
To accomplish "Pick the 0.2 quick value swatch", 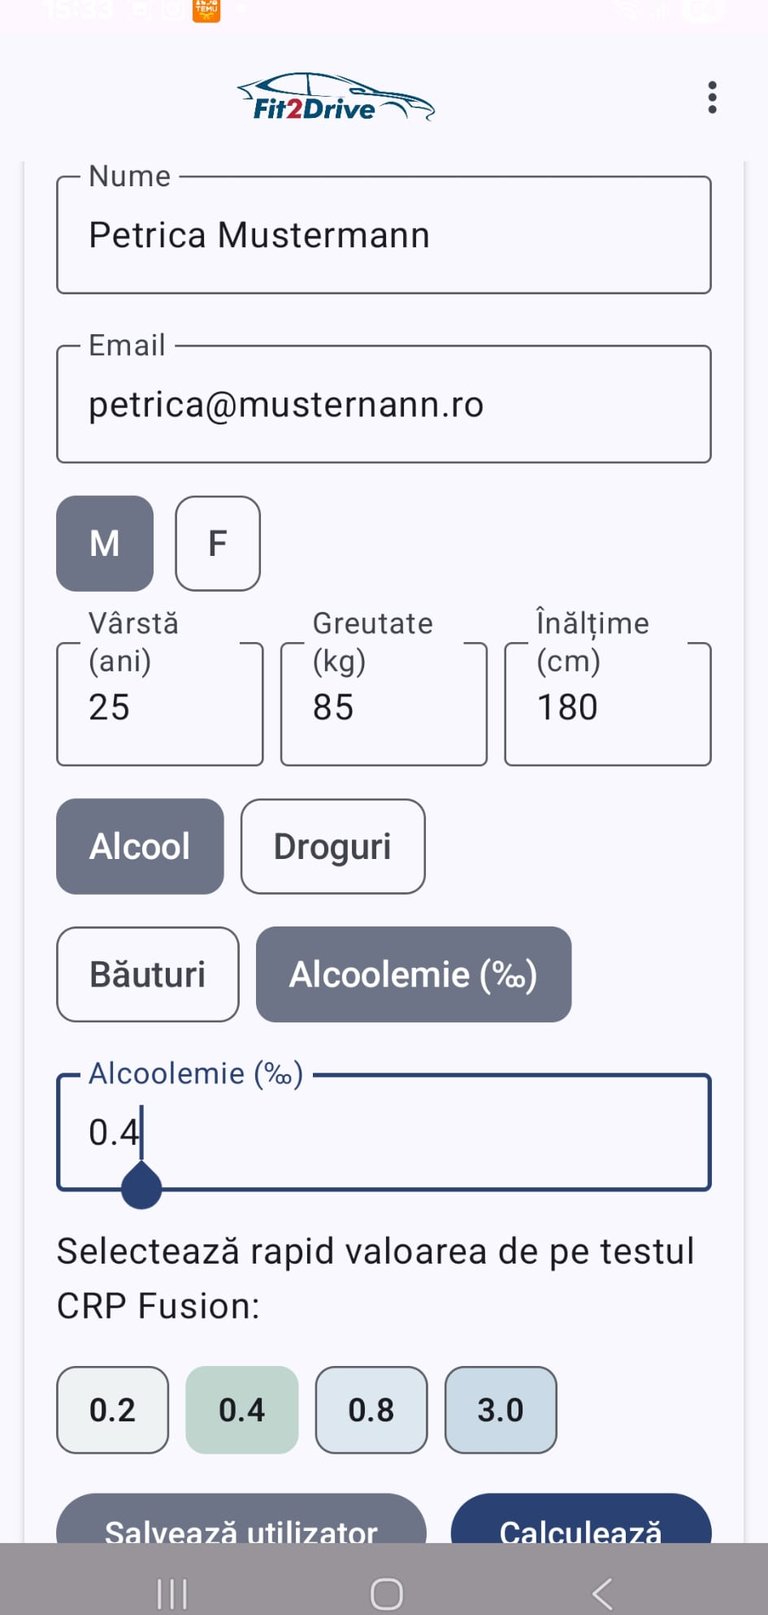I will coord(112,1409).
